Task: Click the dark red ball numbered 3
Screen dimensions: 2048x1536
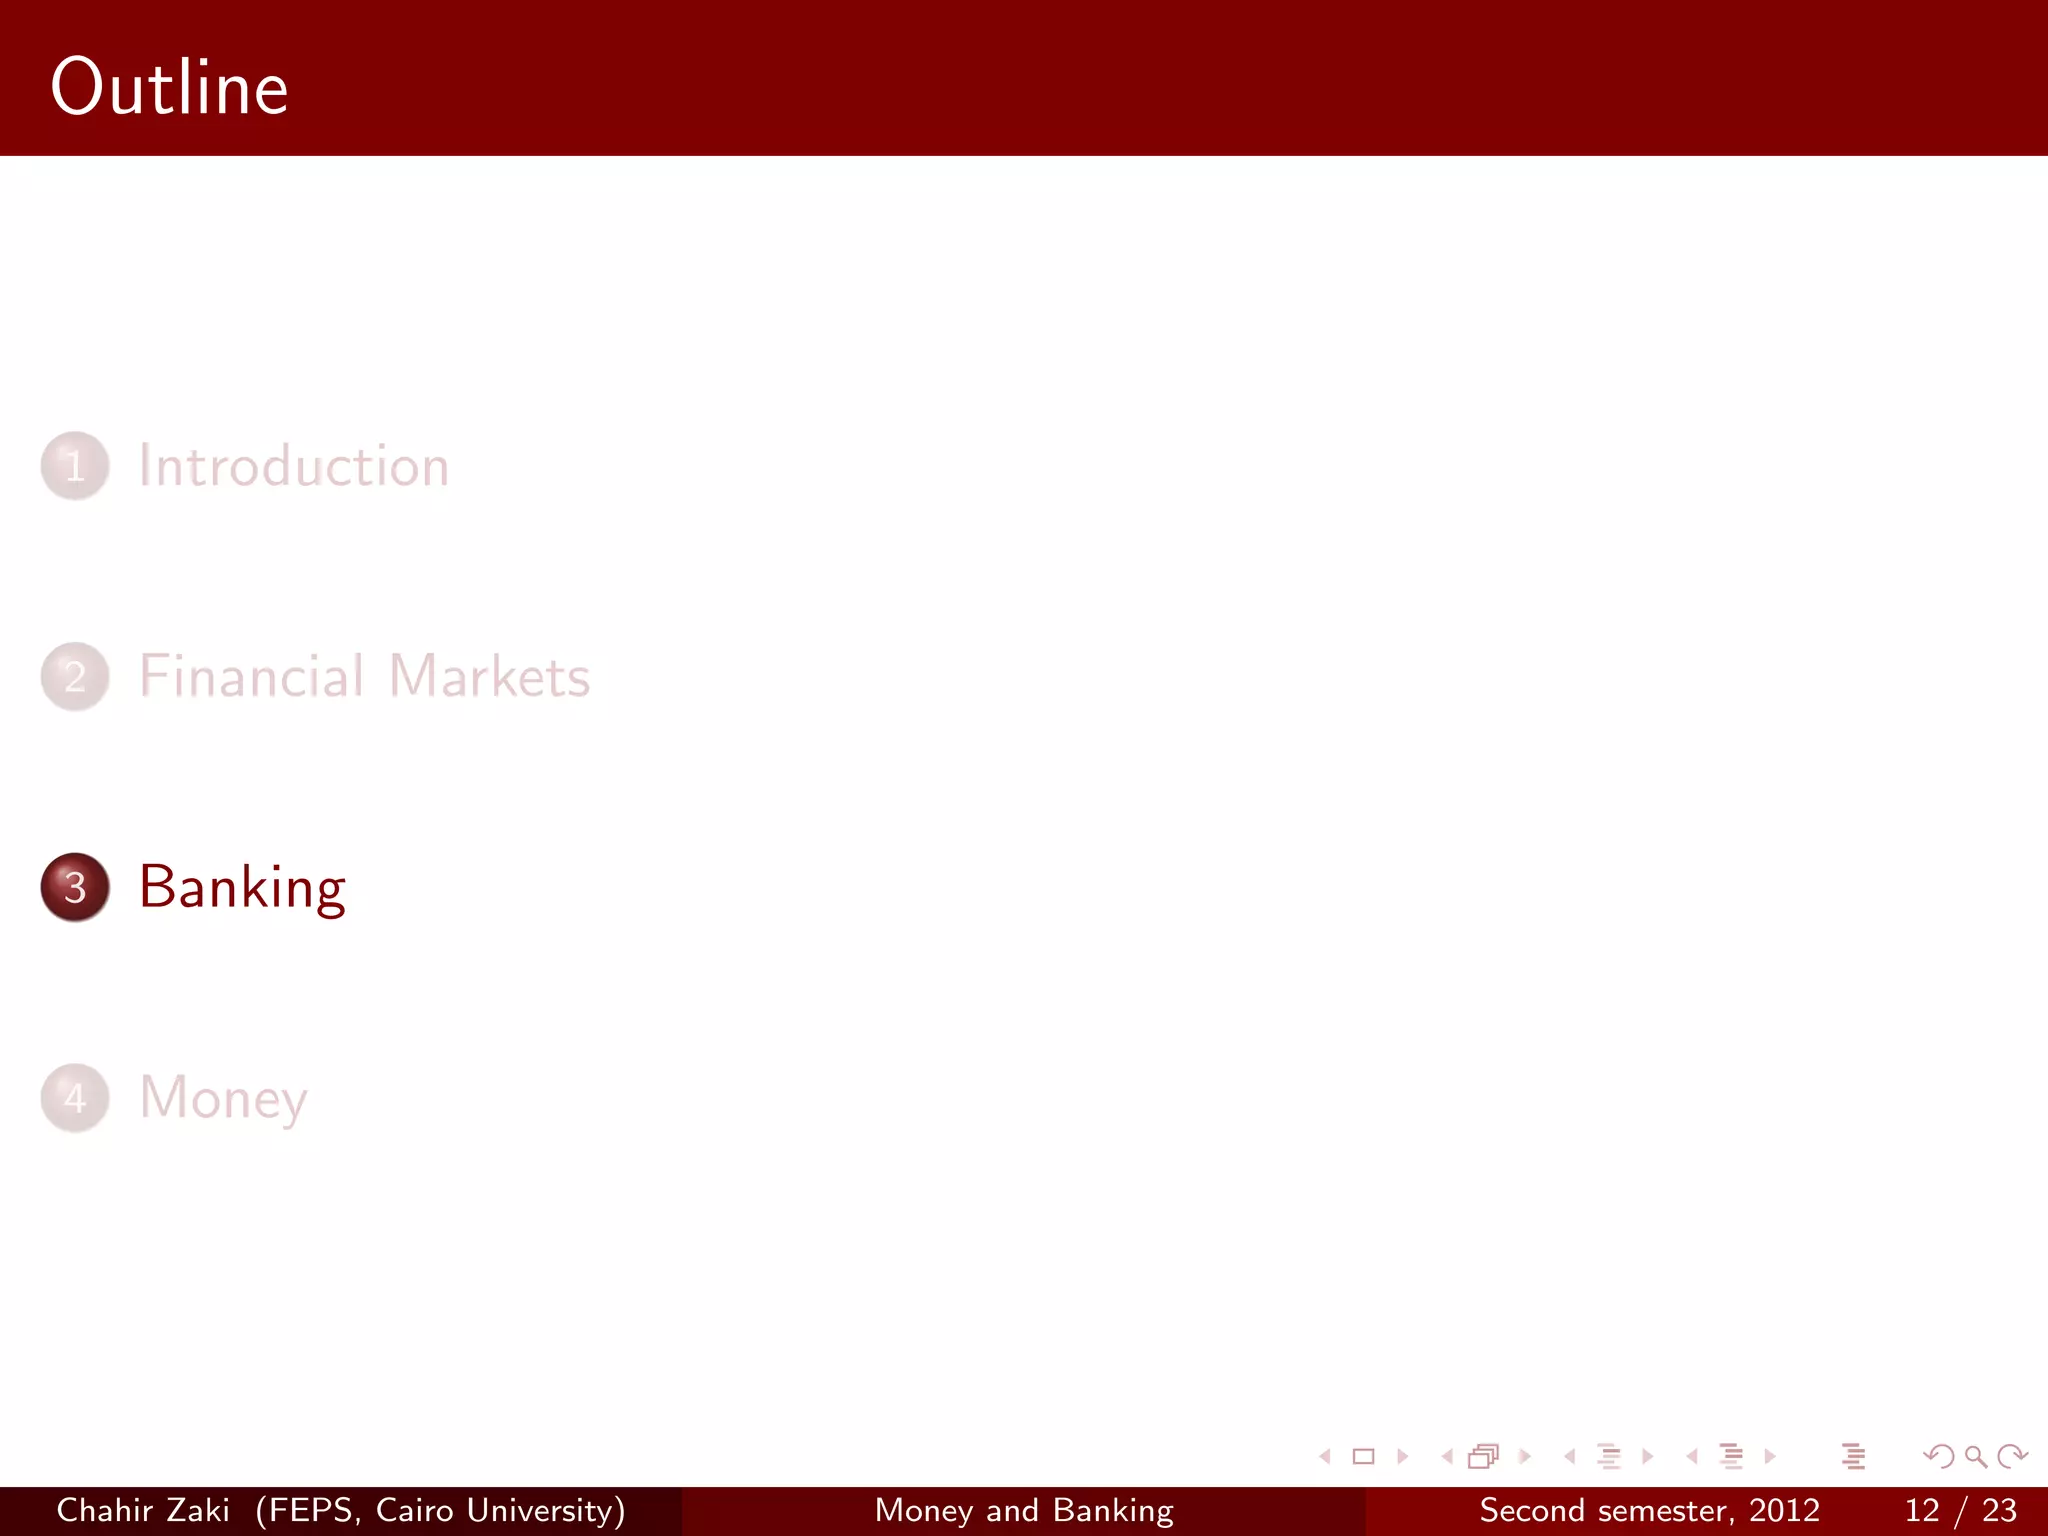Action: tap(75, 887)
